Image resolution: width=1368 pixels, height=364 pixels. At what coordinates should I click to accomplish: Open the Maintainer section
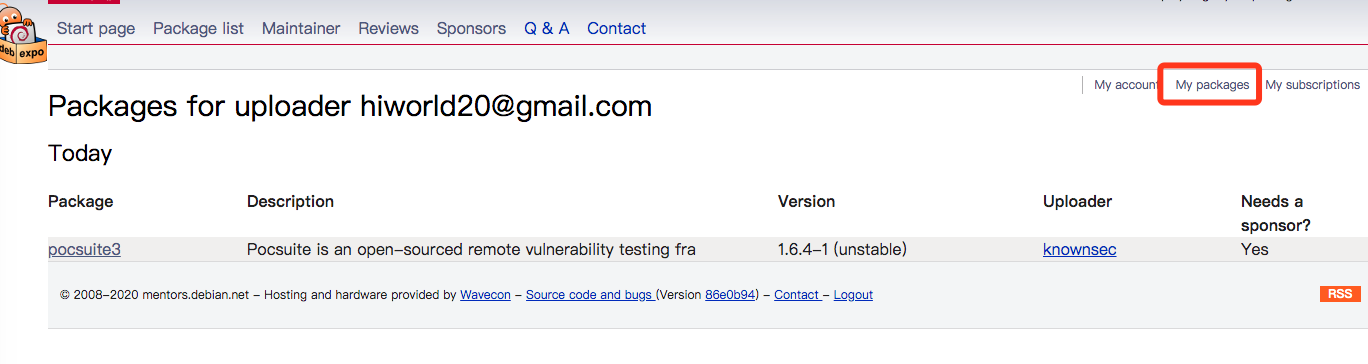click(301, 28)
